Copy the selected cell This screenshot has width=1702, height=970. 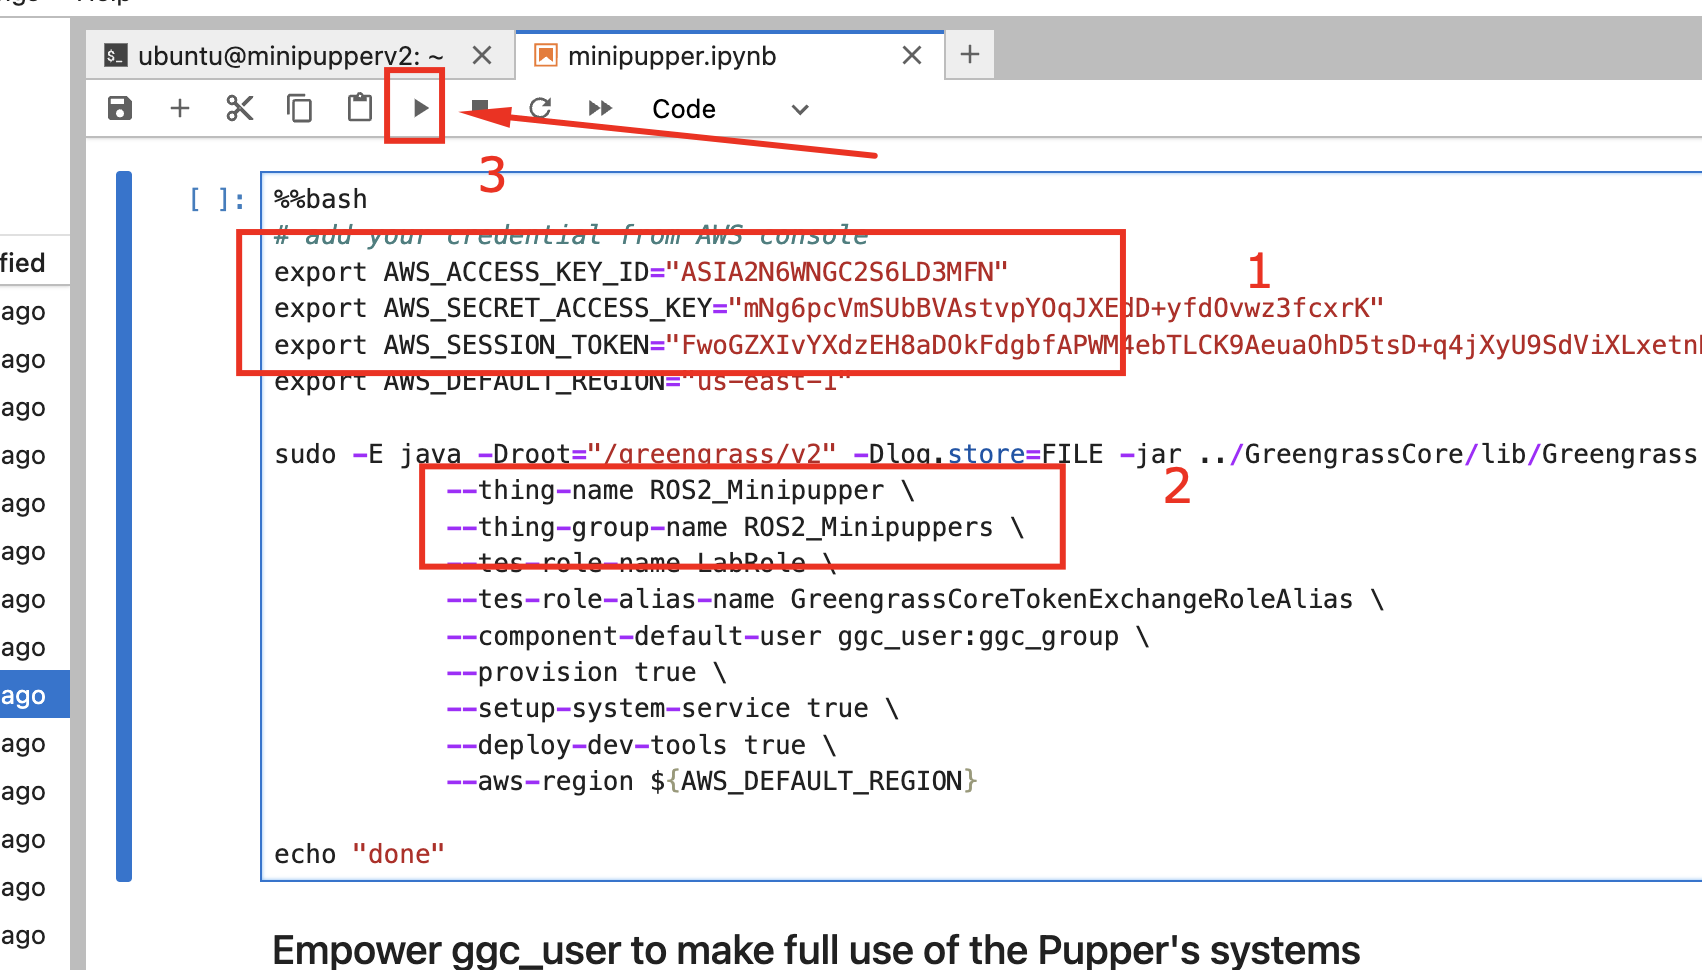(x=299, y=108)
